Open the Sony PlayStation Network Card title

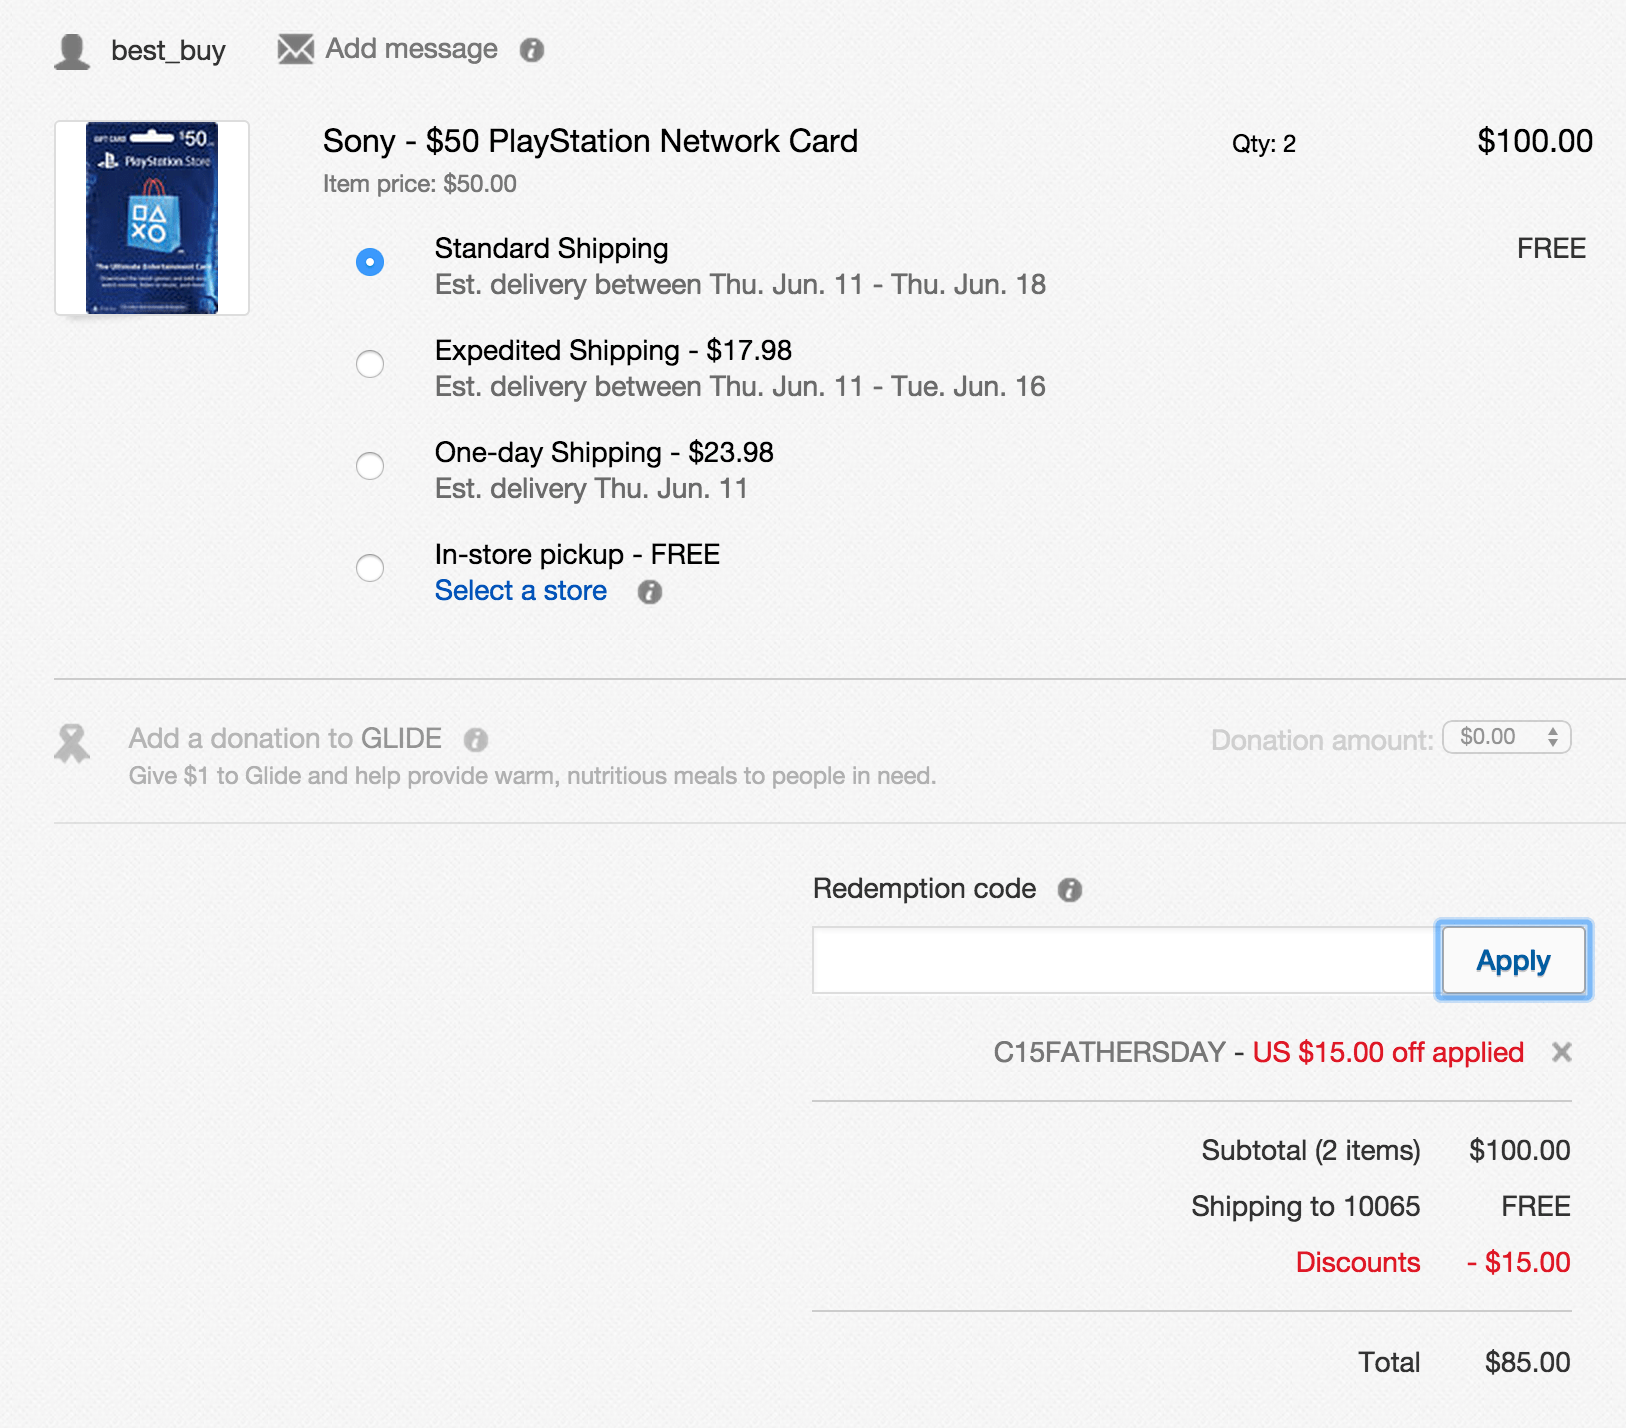click(590, 141)
